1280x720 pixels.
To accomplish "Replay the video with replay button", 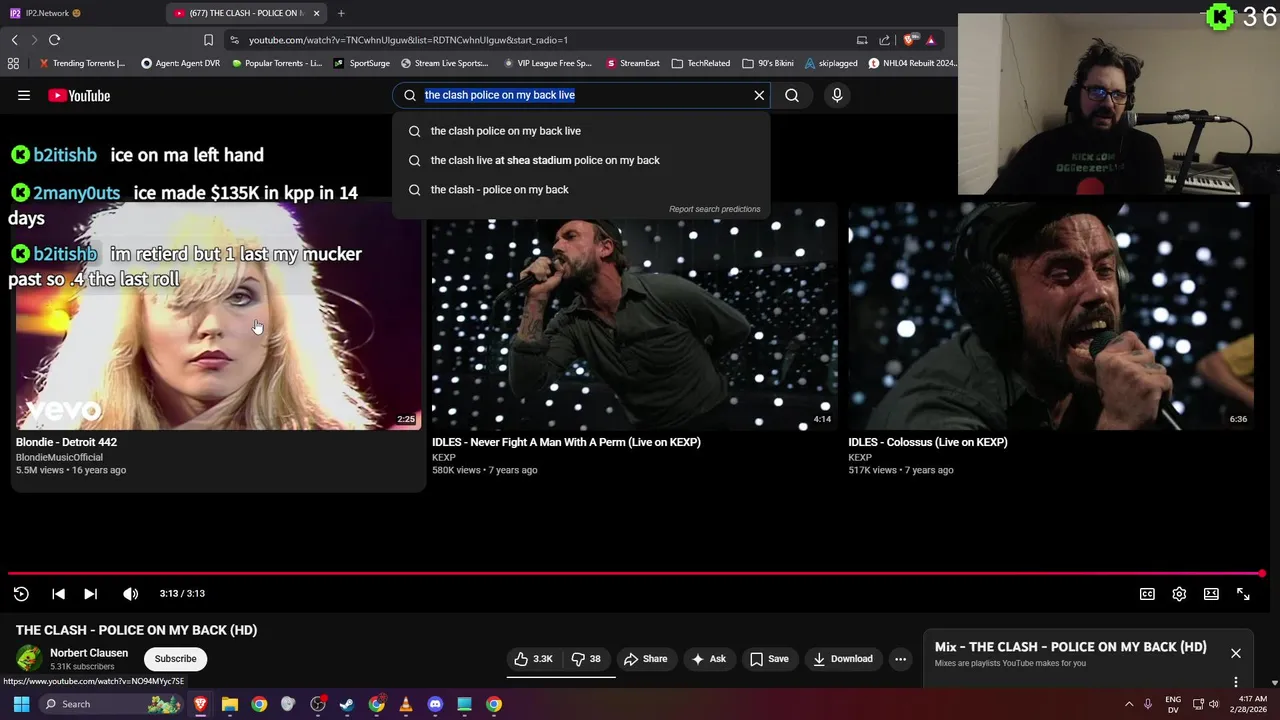I will point(21,593).
